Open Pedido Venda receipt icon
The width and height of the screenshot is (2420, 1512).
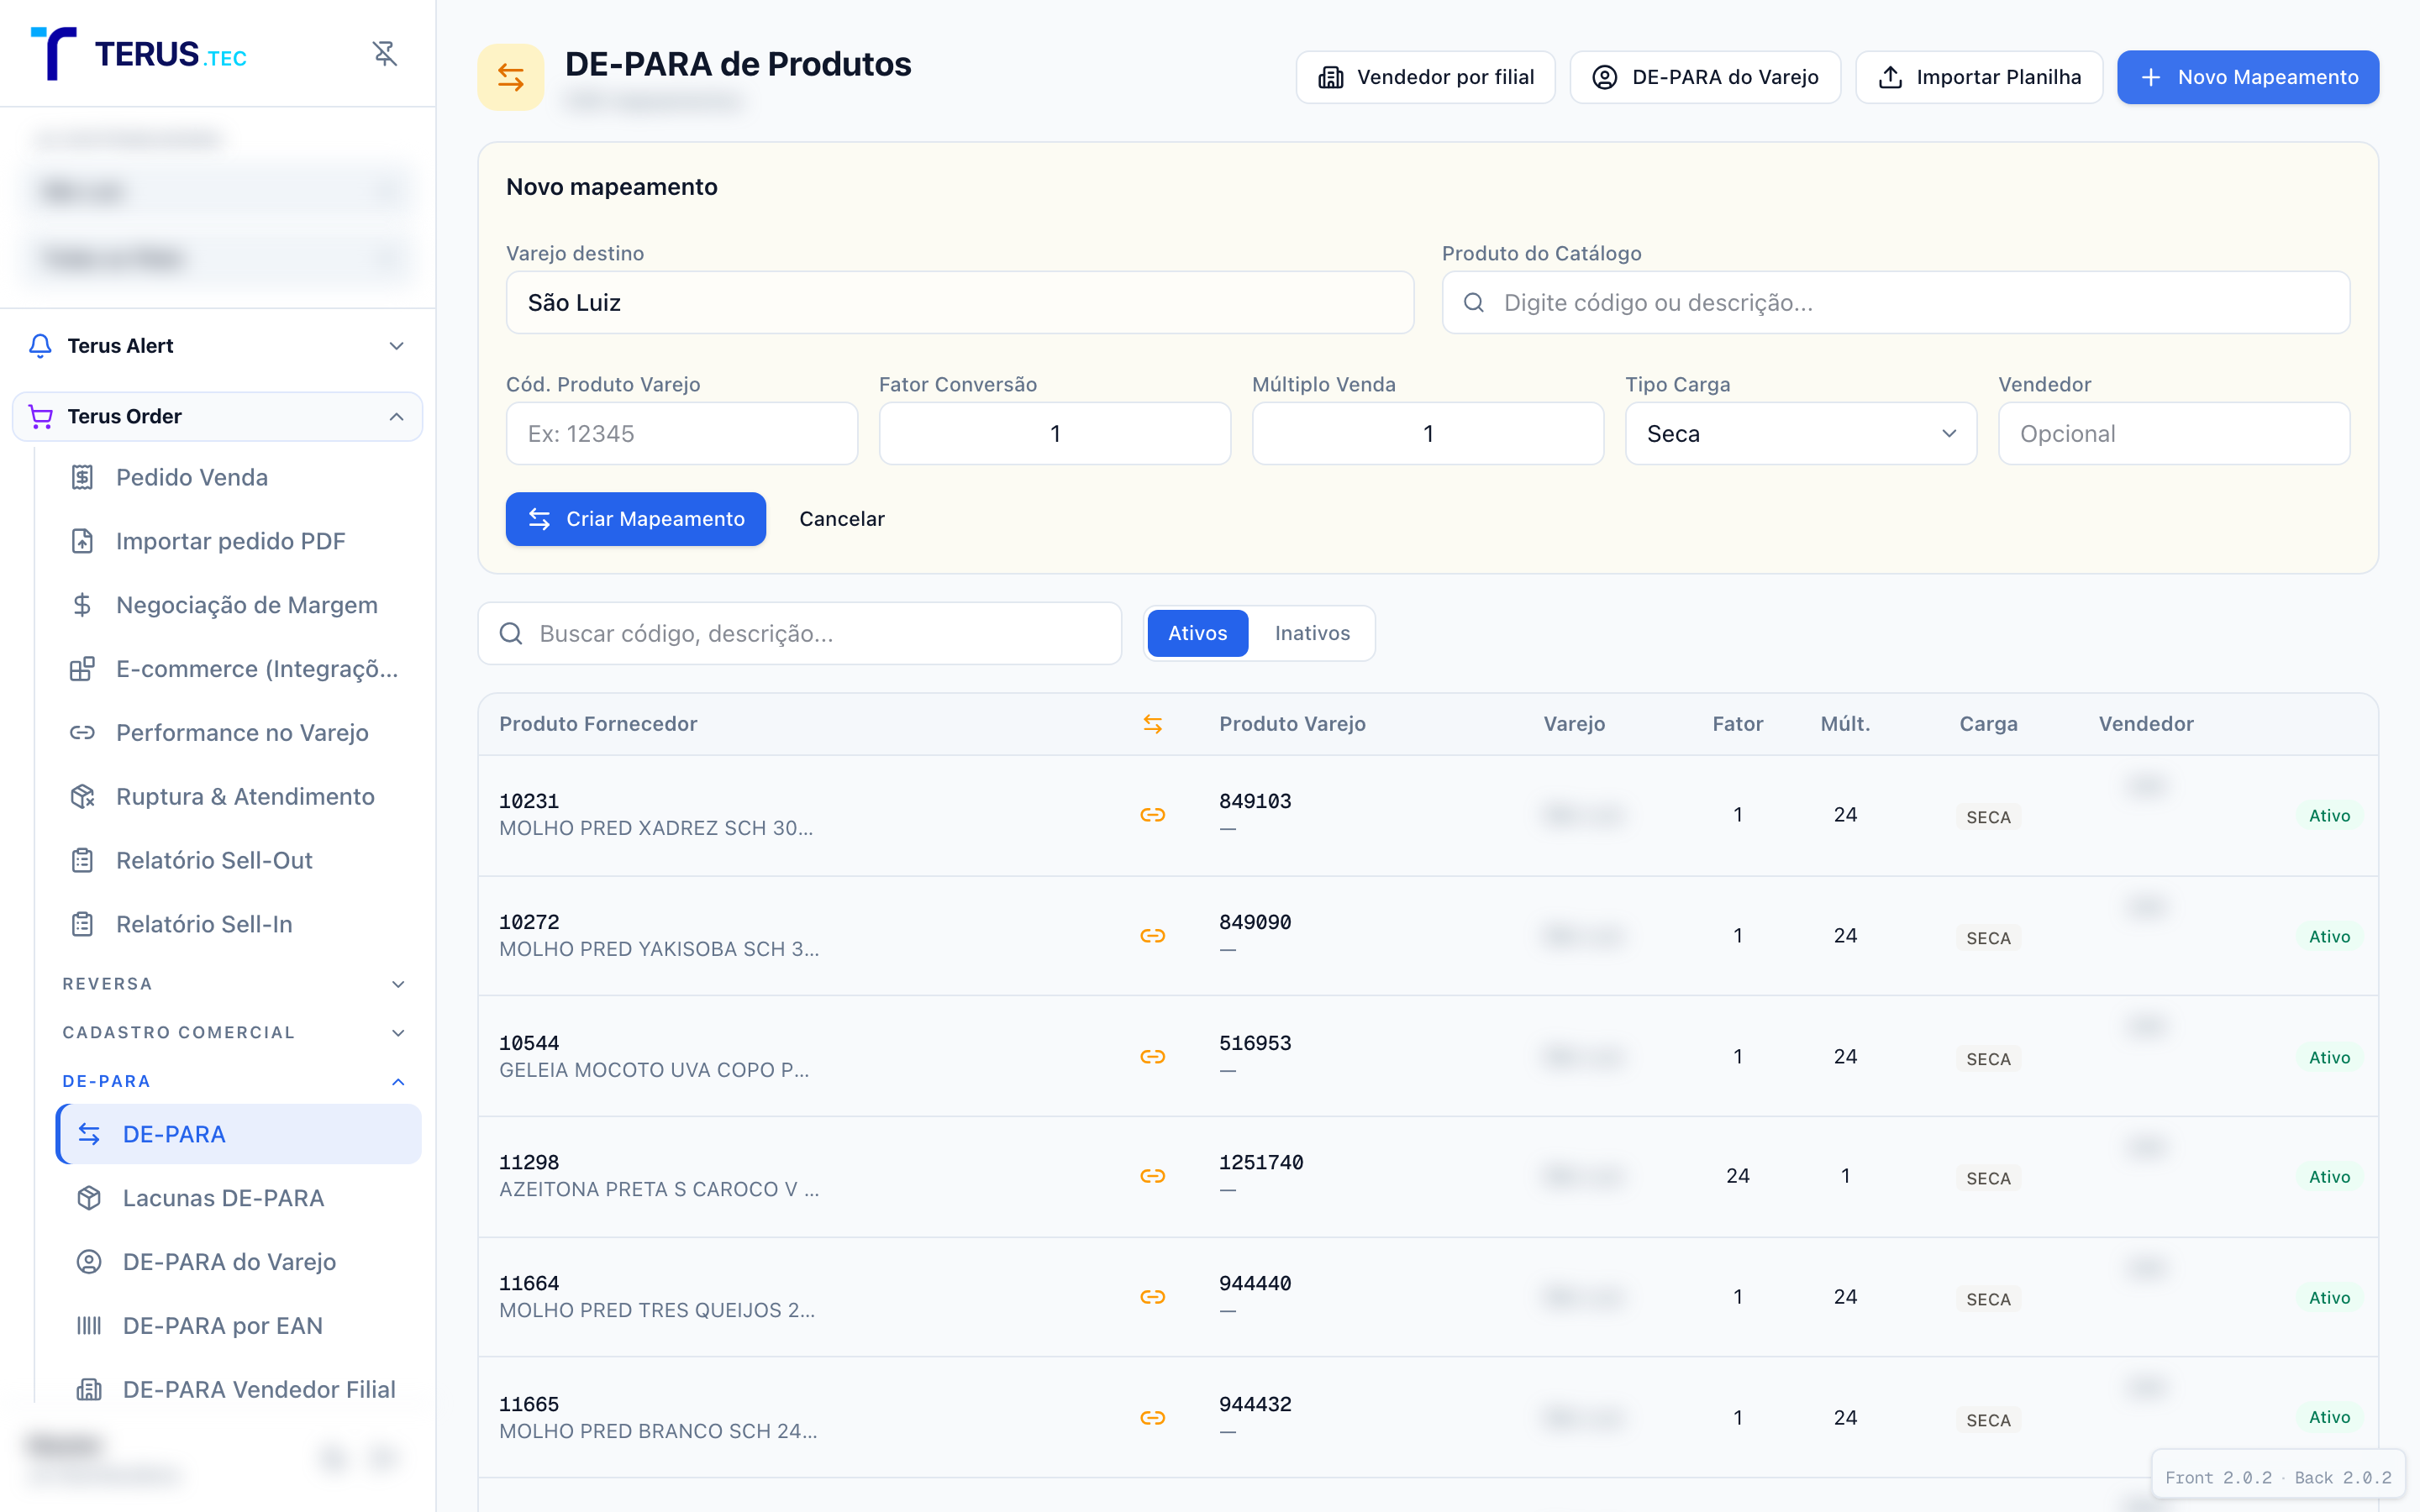82,478
